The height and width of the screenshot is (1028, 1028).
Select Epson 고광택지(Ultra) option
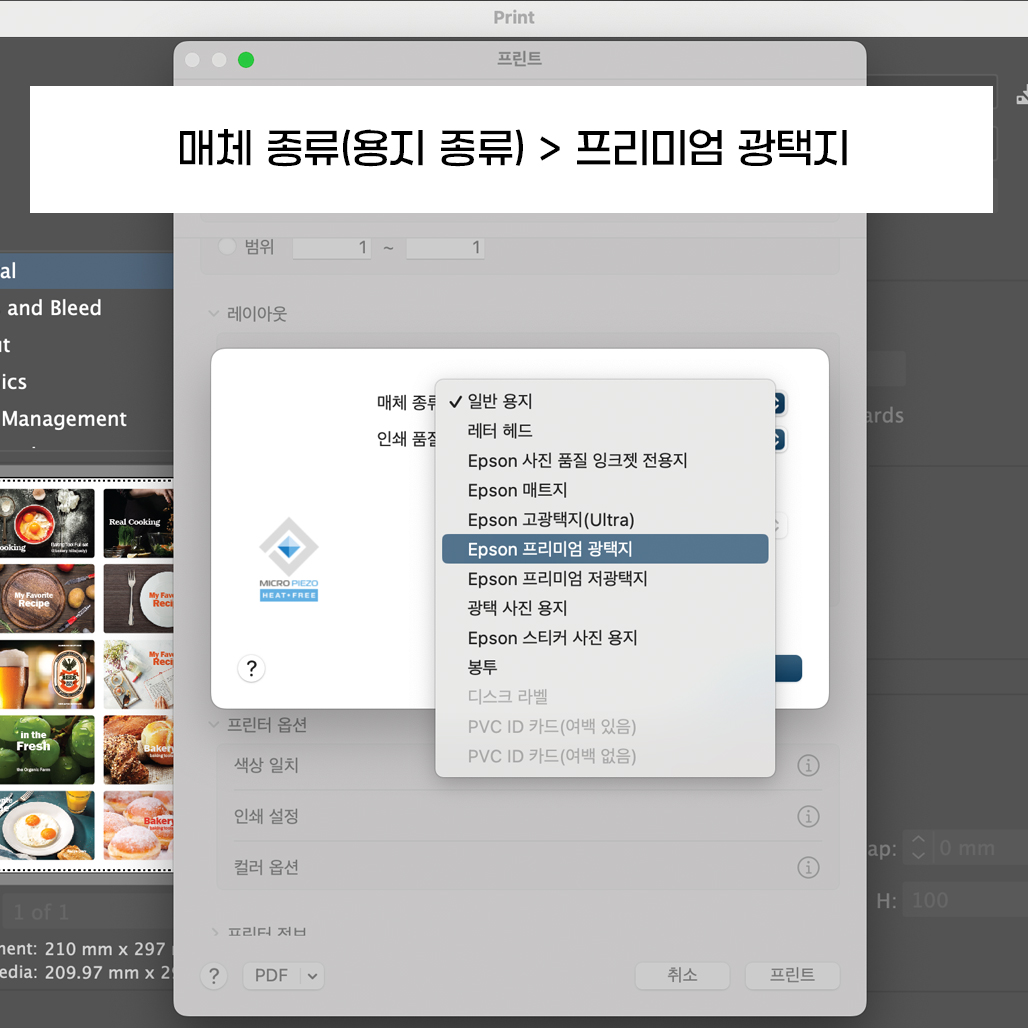[604, 519]
